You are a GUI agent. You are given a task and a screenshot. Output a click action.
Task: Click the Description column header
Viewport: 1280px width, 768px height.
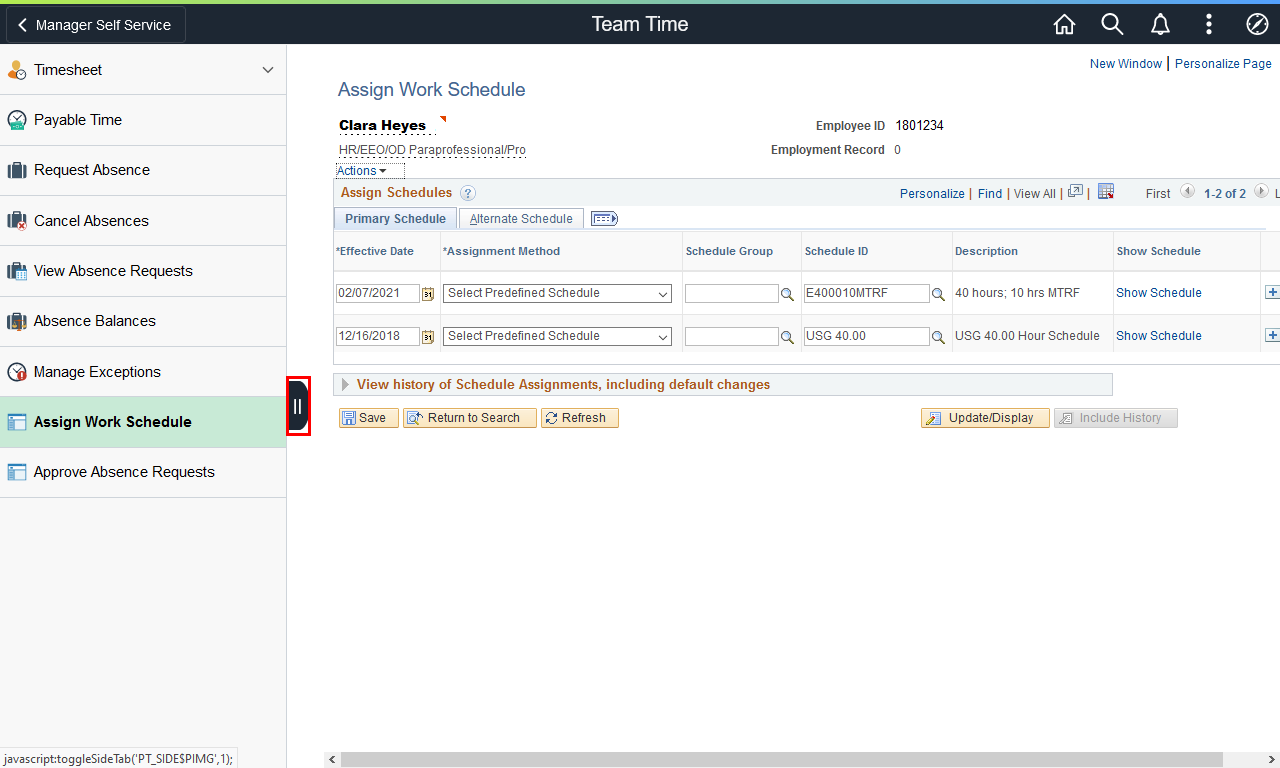tap(986, 251)
